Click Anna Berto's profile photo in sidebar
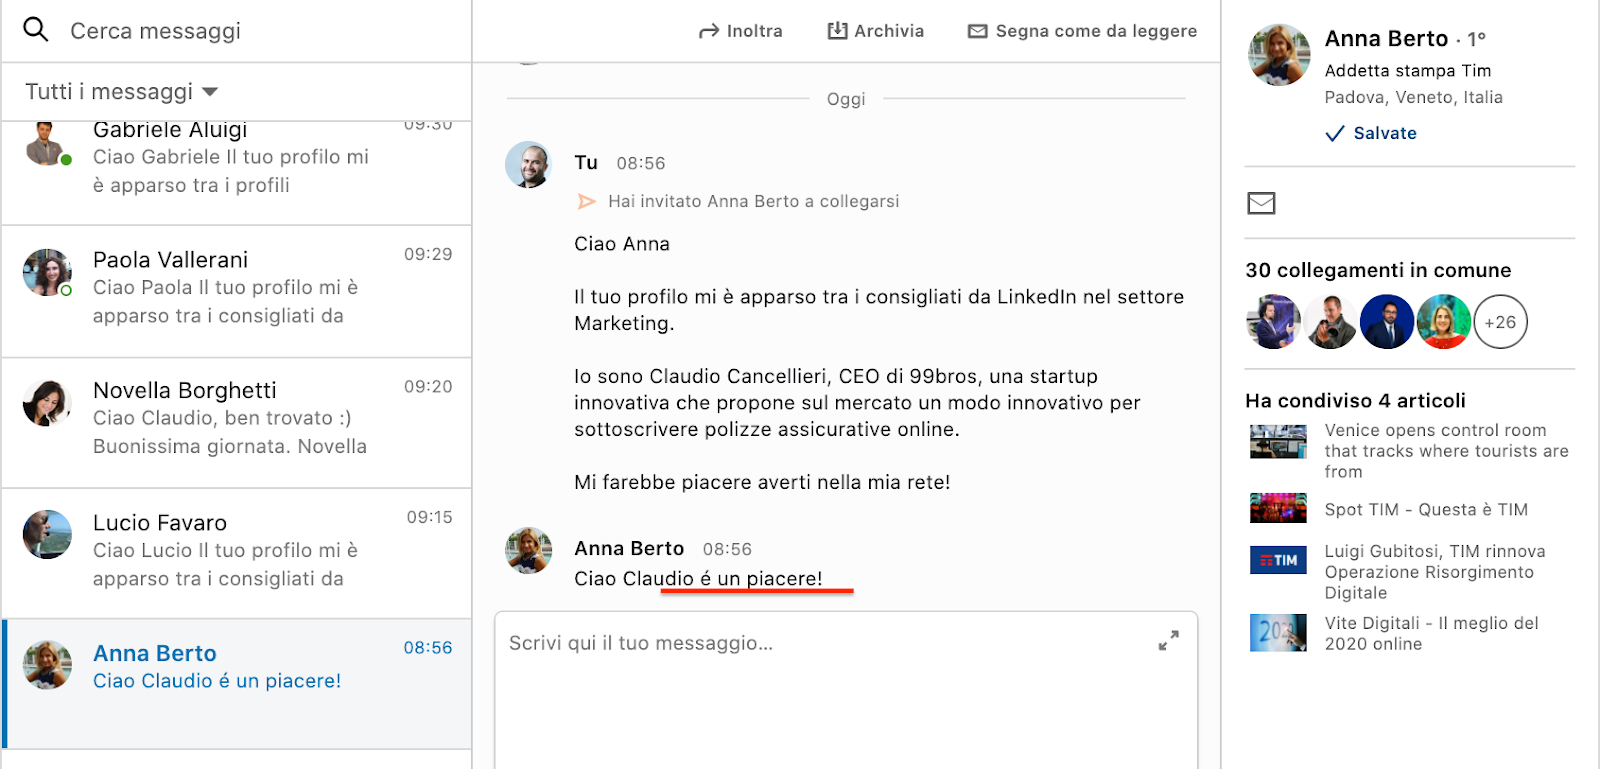Viewport: 1600px width, 769px height. (1279, 55)
